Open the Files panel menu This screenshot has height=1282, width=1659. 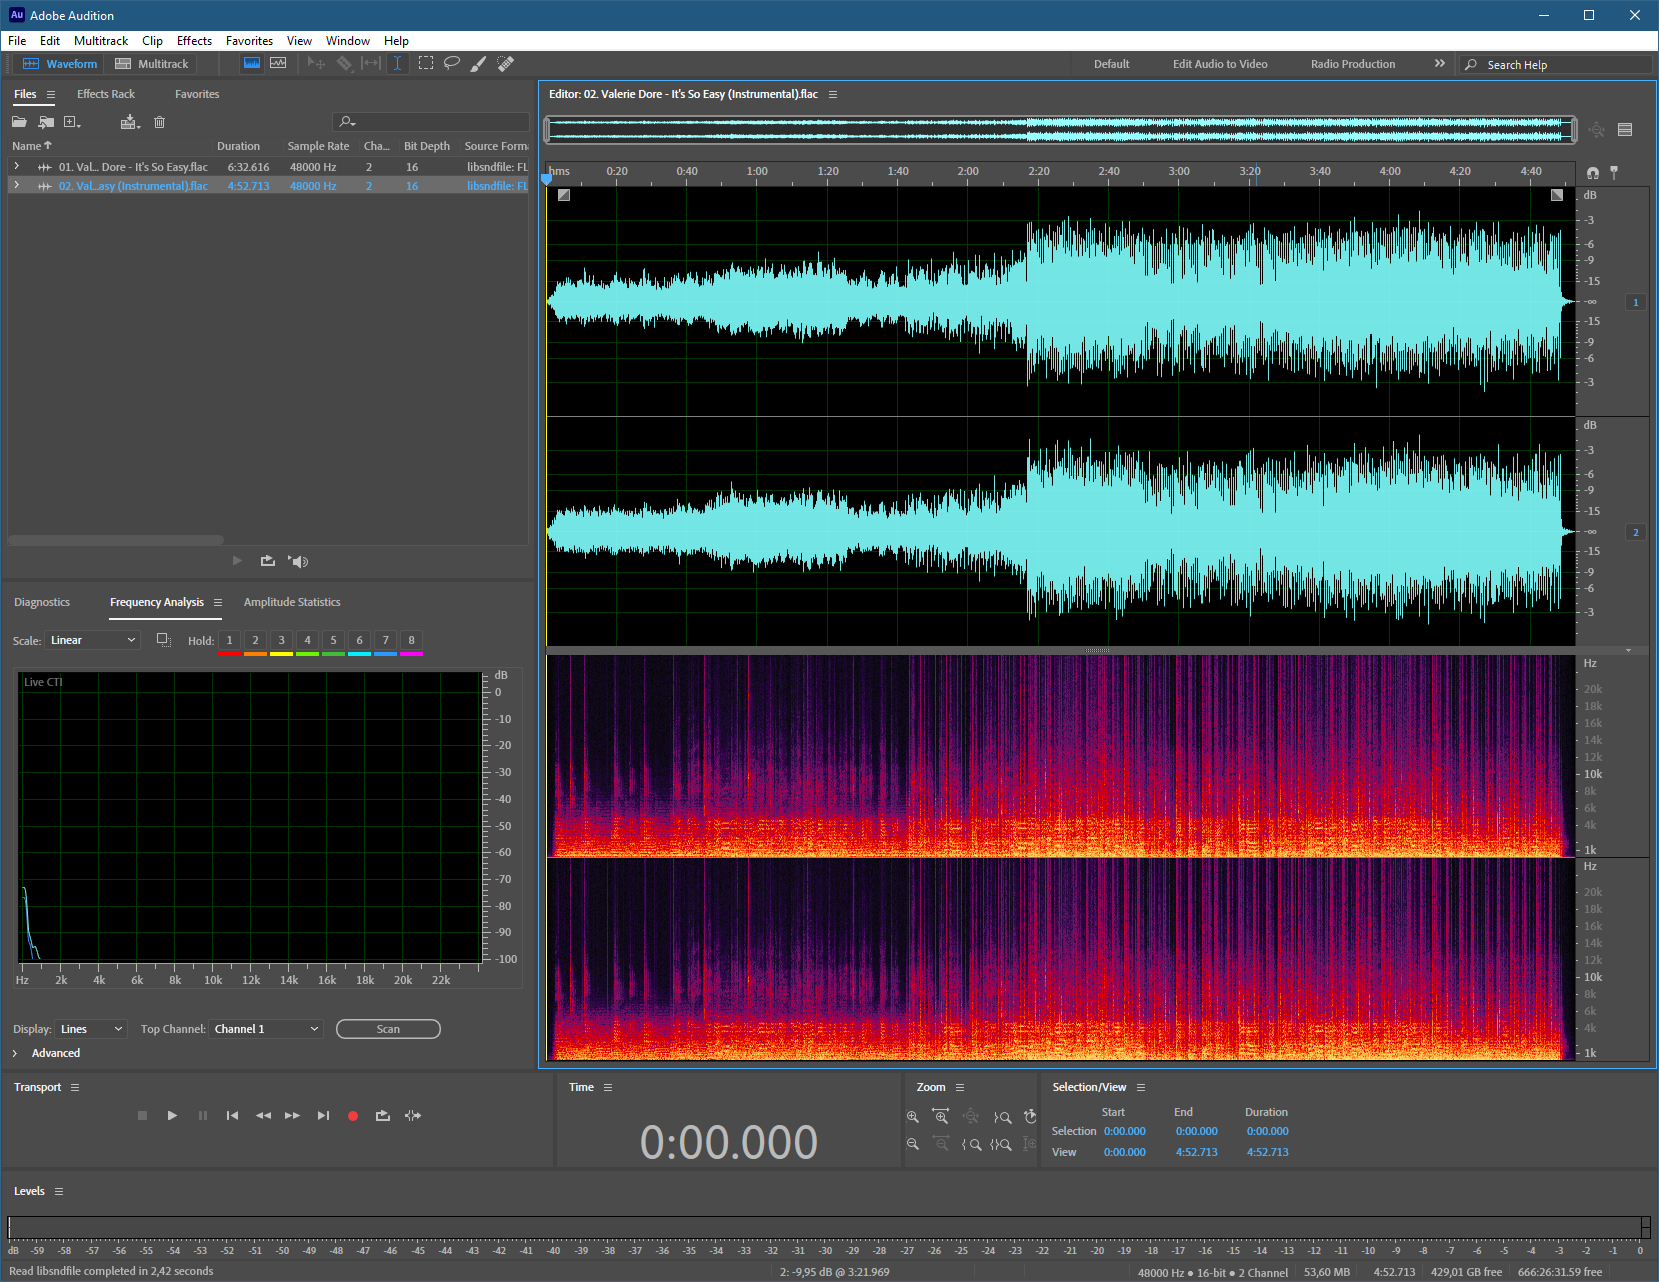[51, 94]
